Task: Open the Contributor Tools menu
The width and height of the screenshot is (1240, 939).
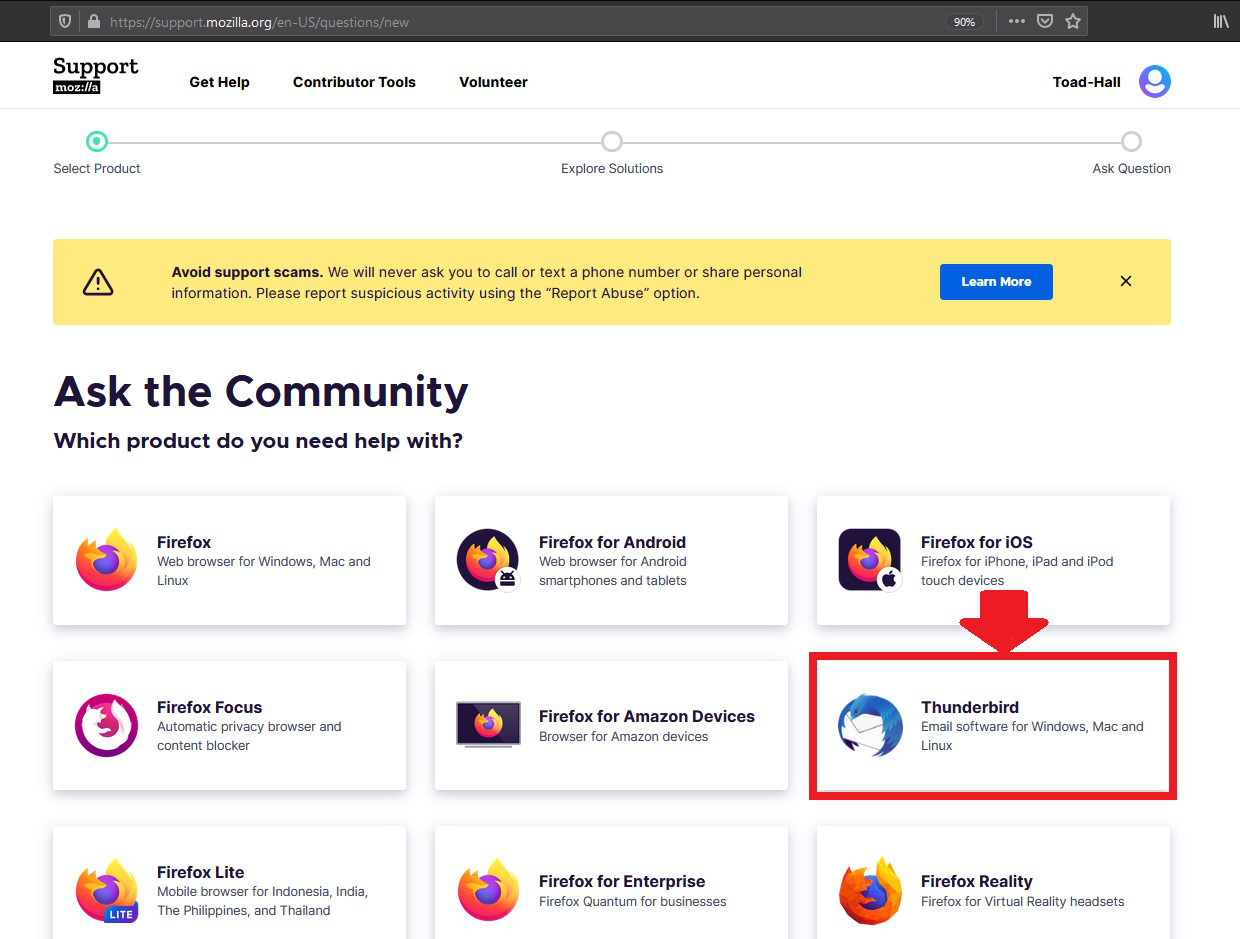Action: click(x=354, y=82)
